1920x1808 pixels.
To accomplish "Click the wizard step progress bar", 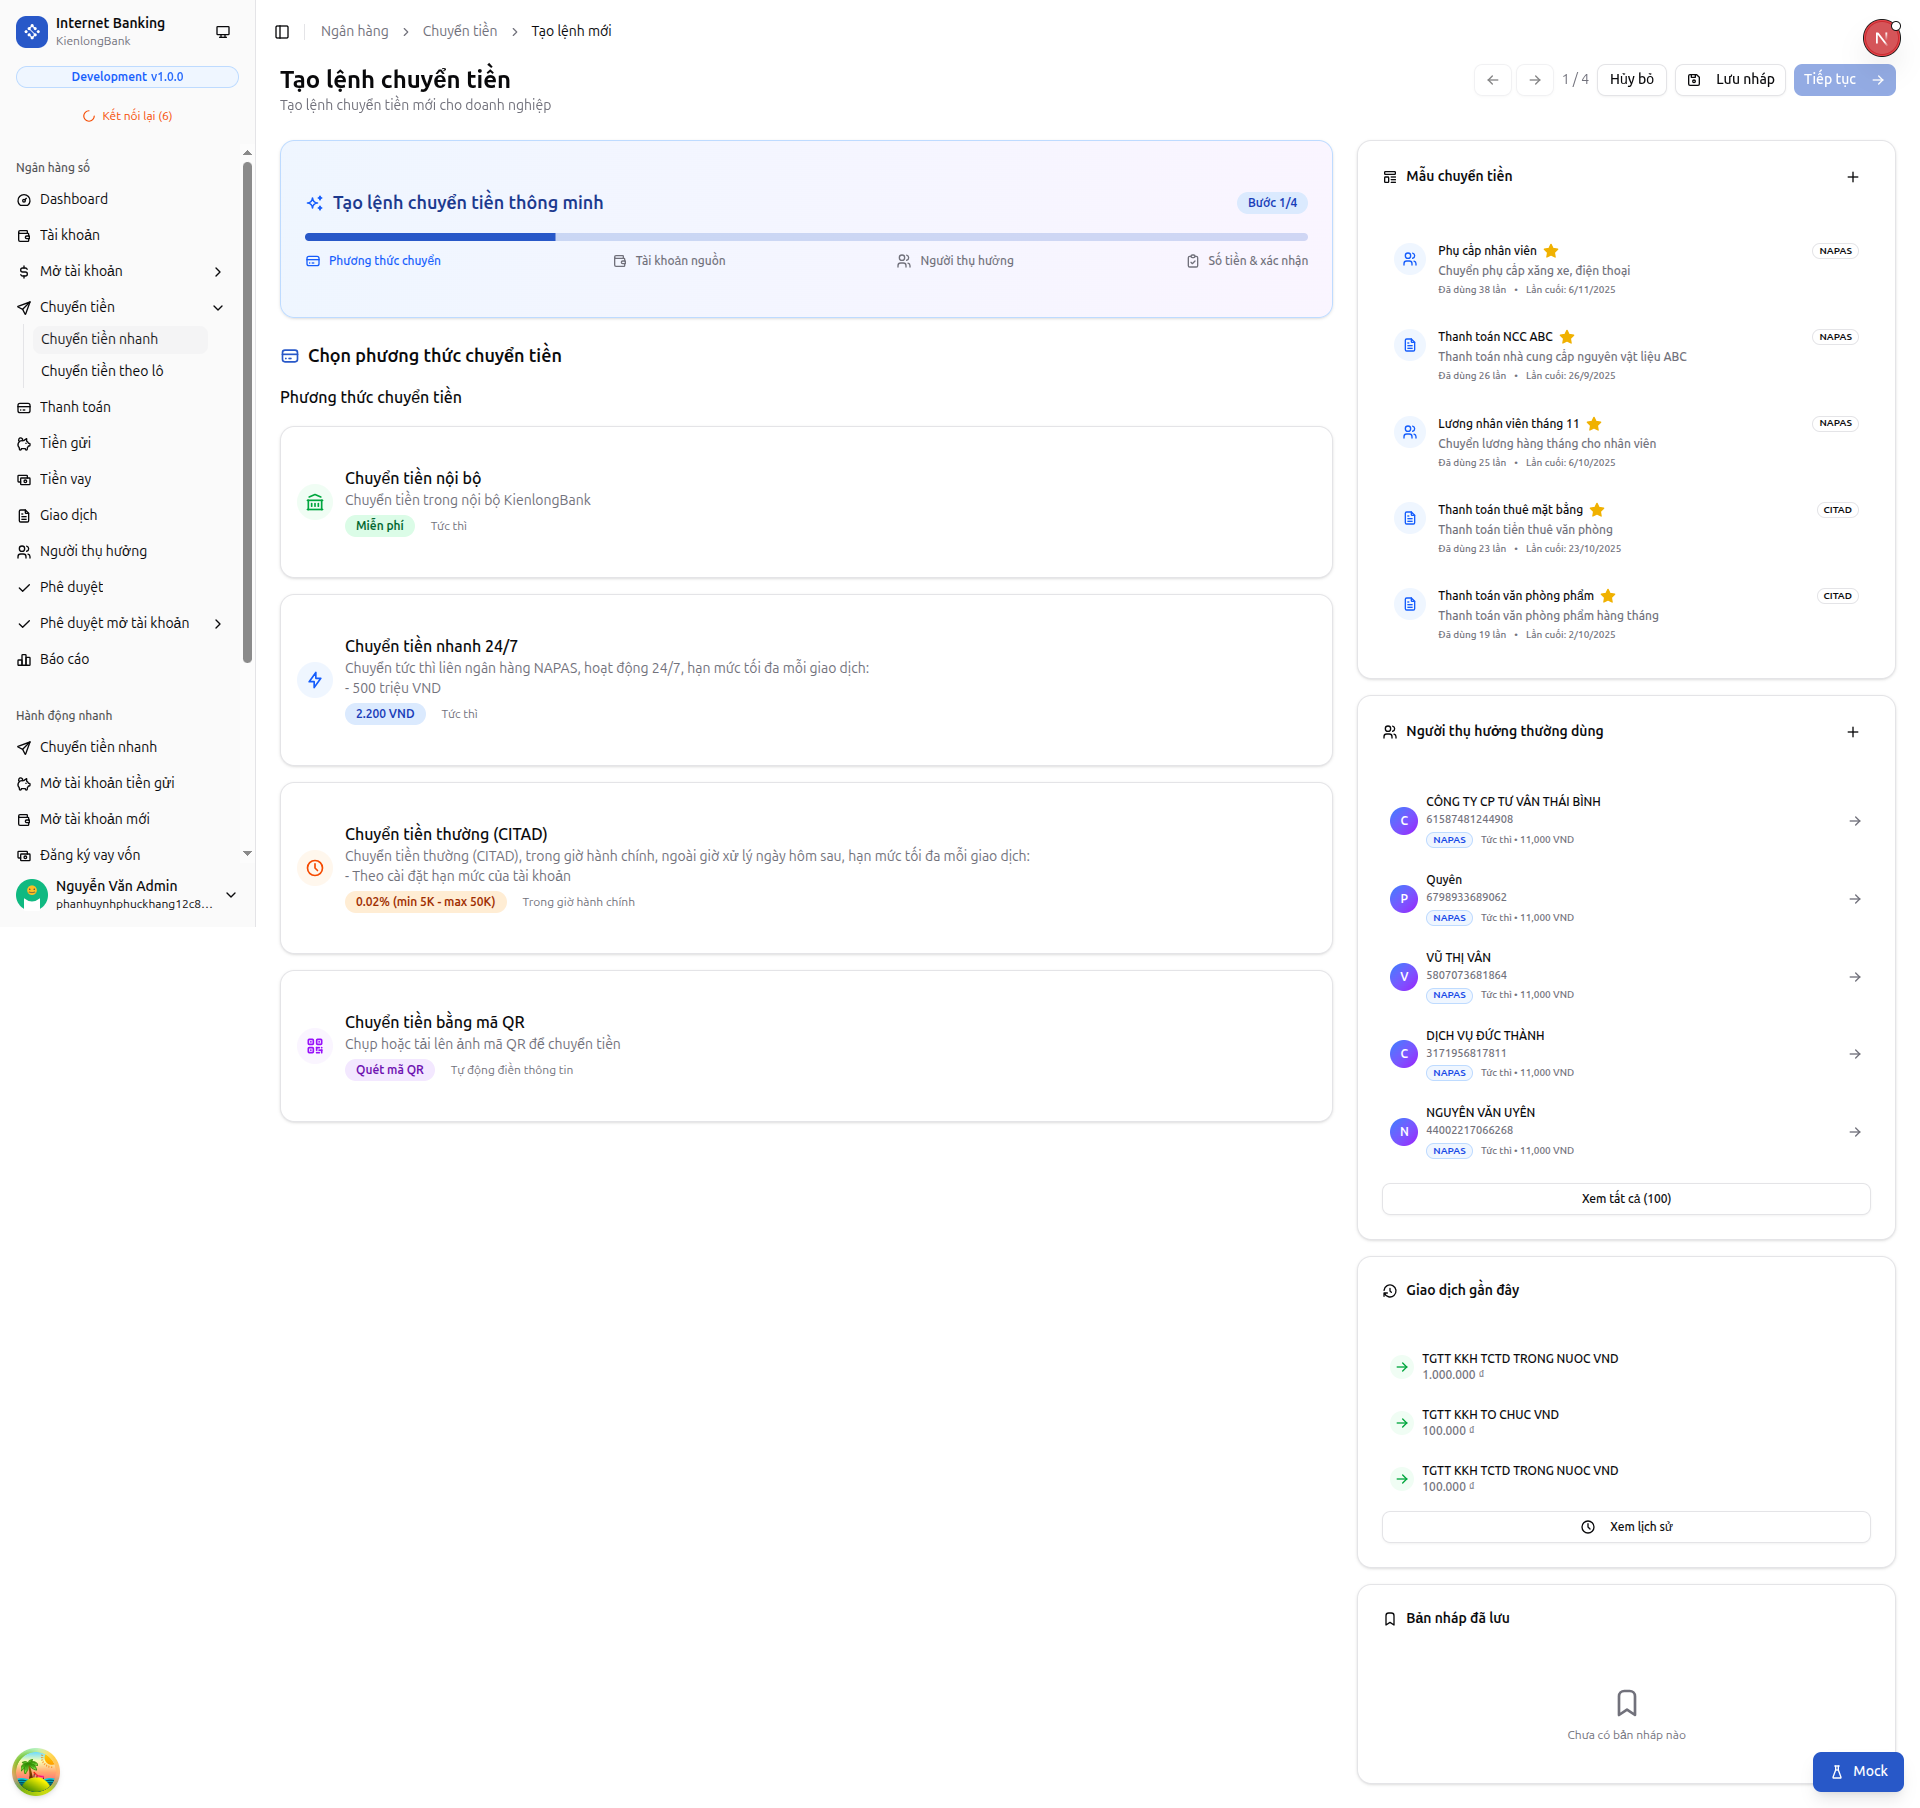I will (806, 237).
